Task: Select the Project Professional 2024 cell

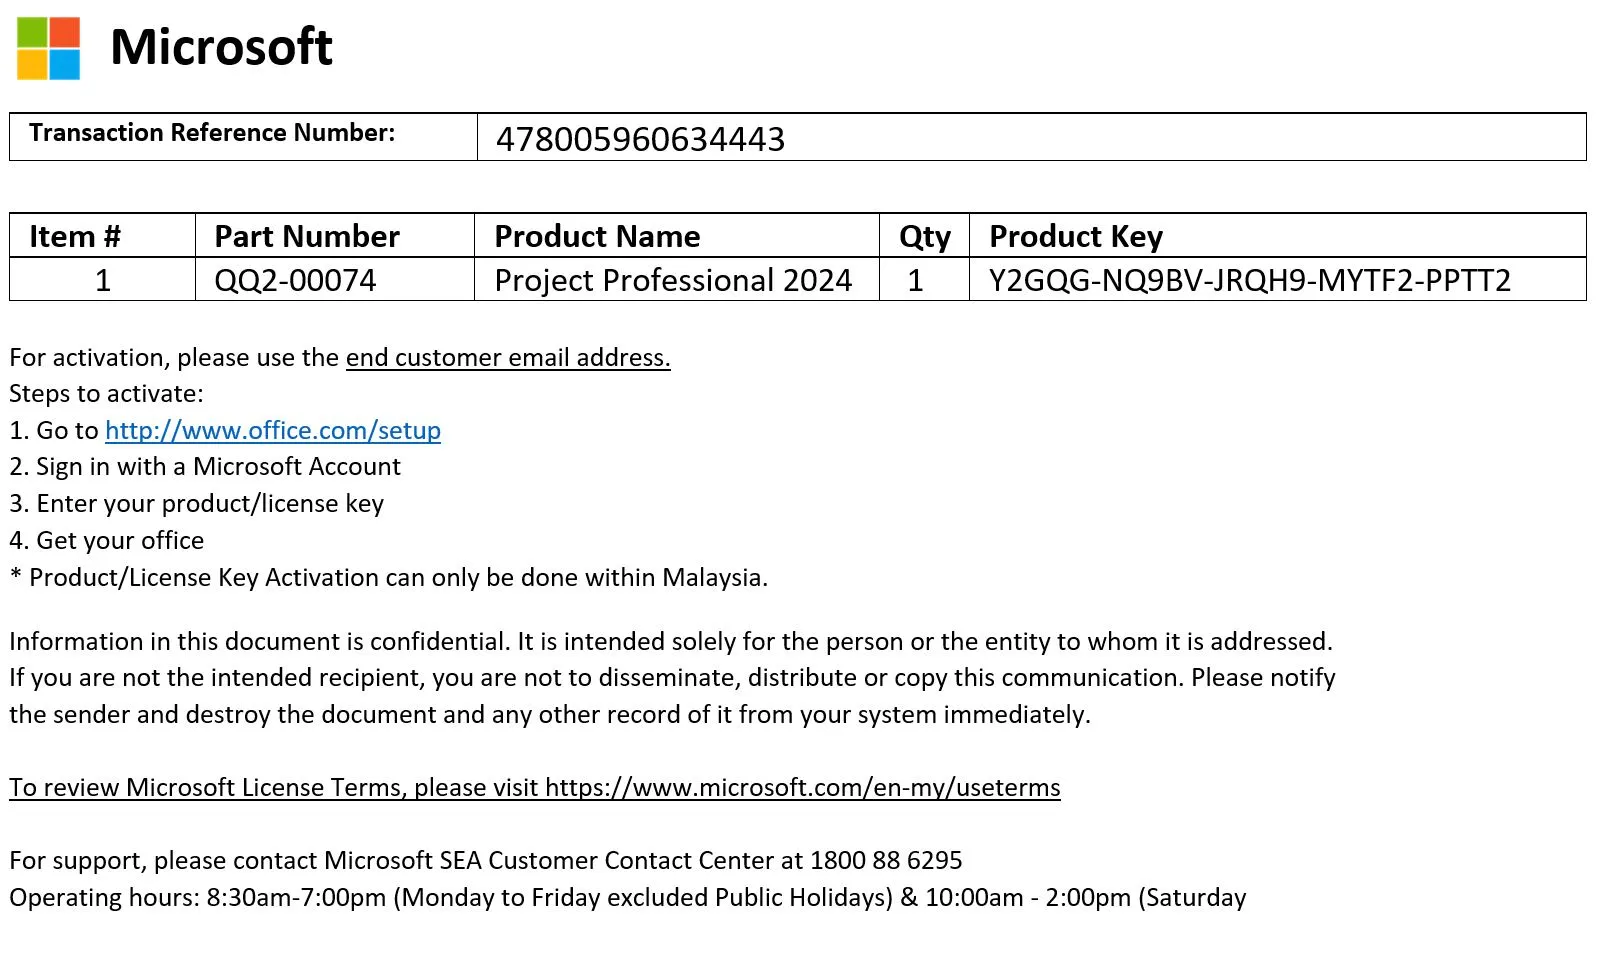Action: pos(677,280)
